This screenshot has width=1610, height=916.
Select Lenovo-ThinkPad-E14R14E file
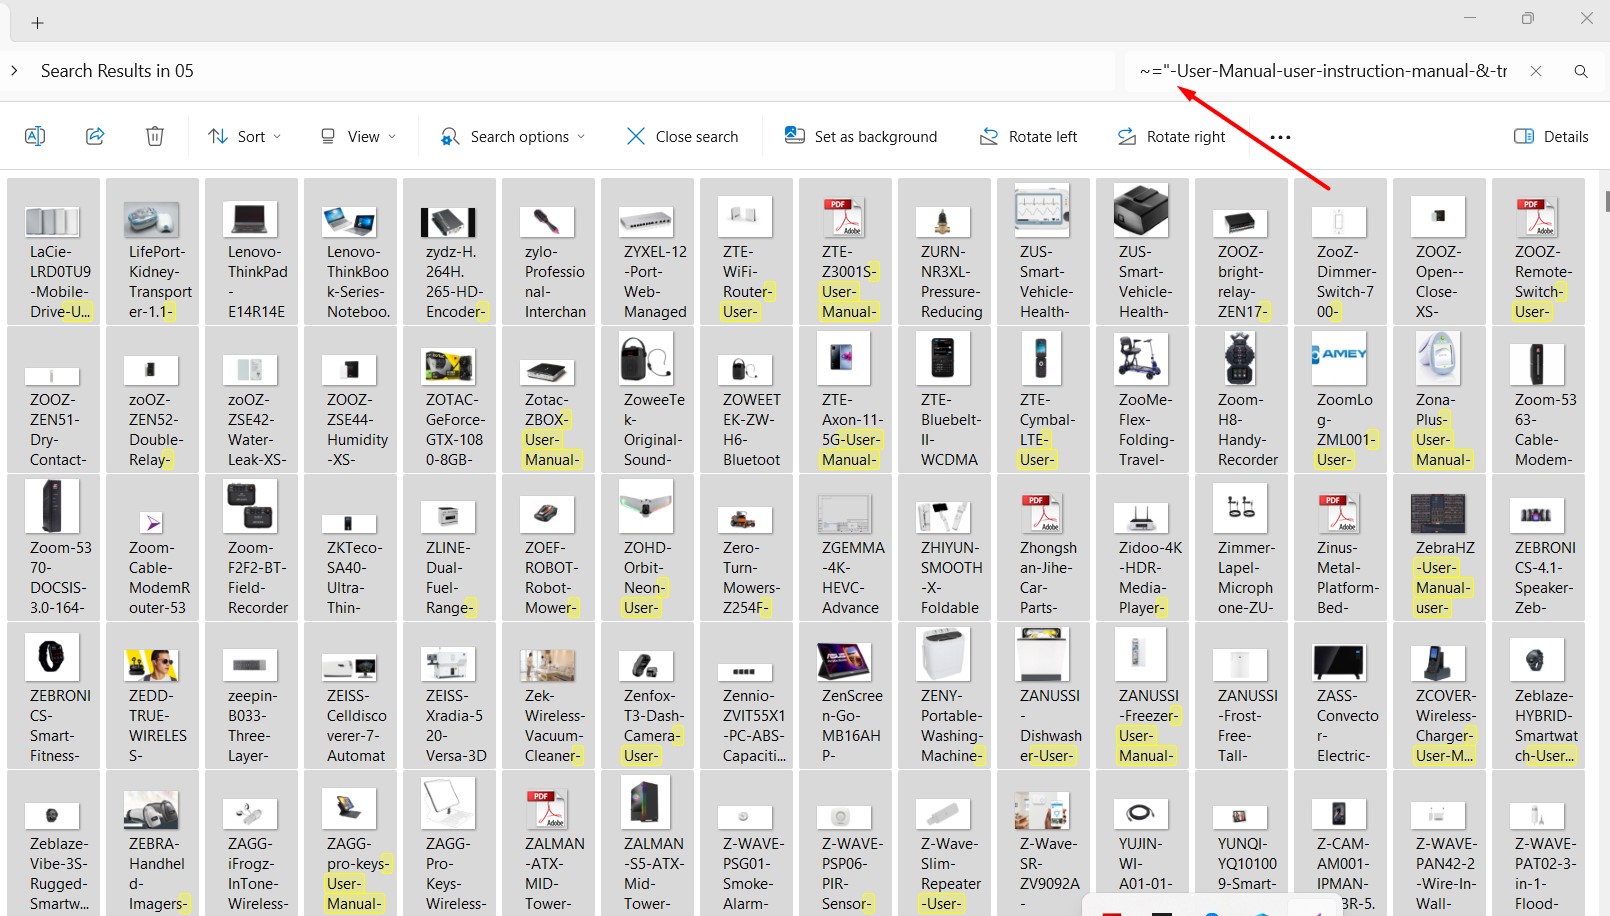tap(252, 252)
